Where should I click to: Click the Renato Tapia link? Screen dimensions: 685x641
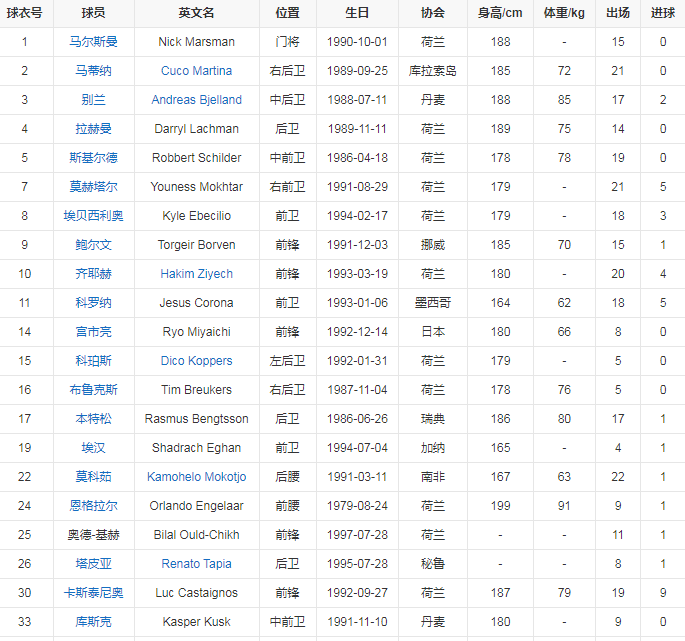(196, 564)
